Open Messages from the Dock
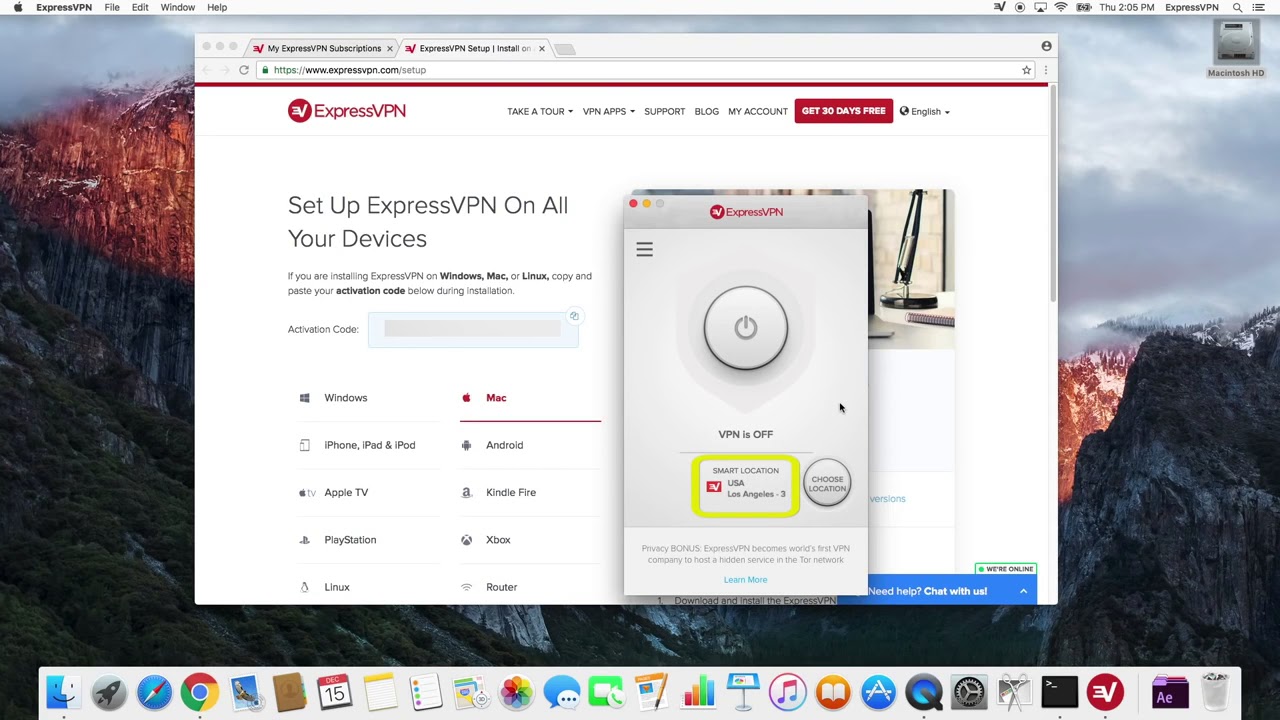Screen dimensions: 1280x720 [562, 692]
